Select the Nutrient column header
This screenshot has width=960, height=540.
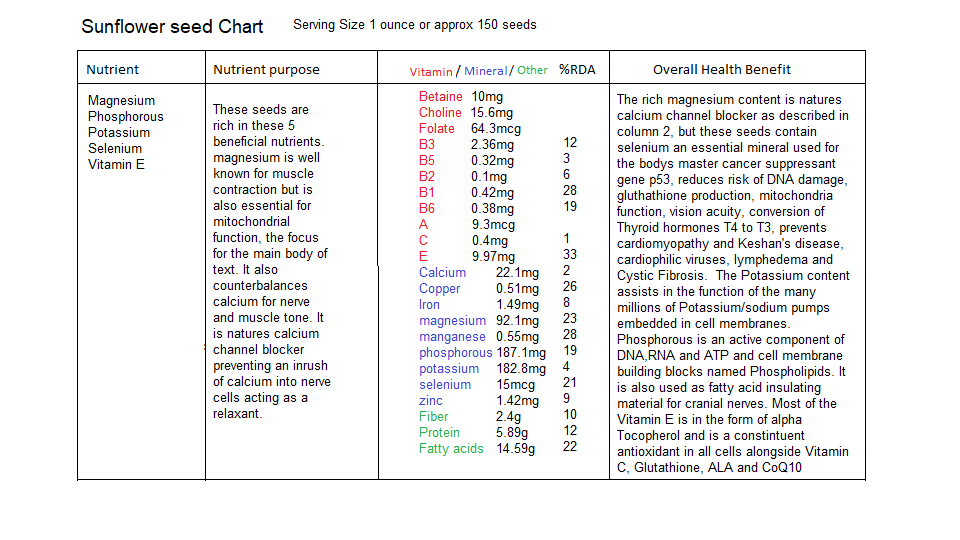coord(113,69)
